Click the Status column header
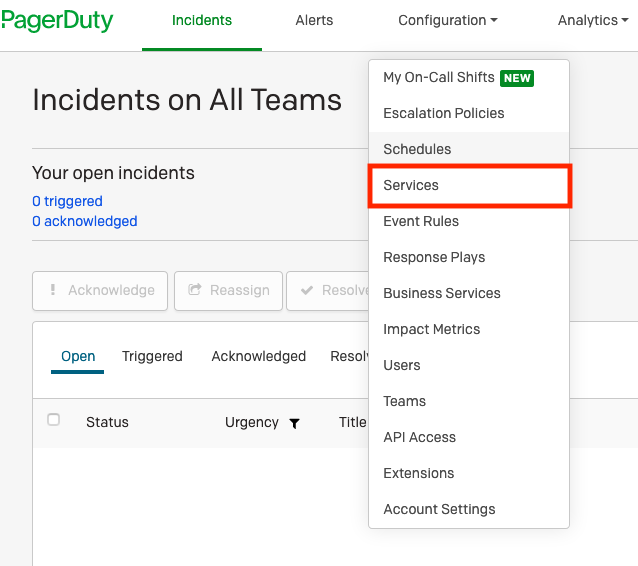The height and width of the screenshot is (566, 638). coord(107,422)
